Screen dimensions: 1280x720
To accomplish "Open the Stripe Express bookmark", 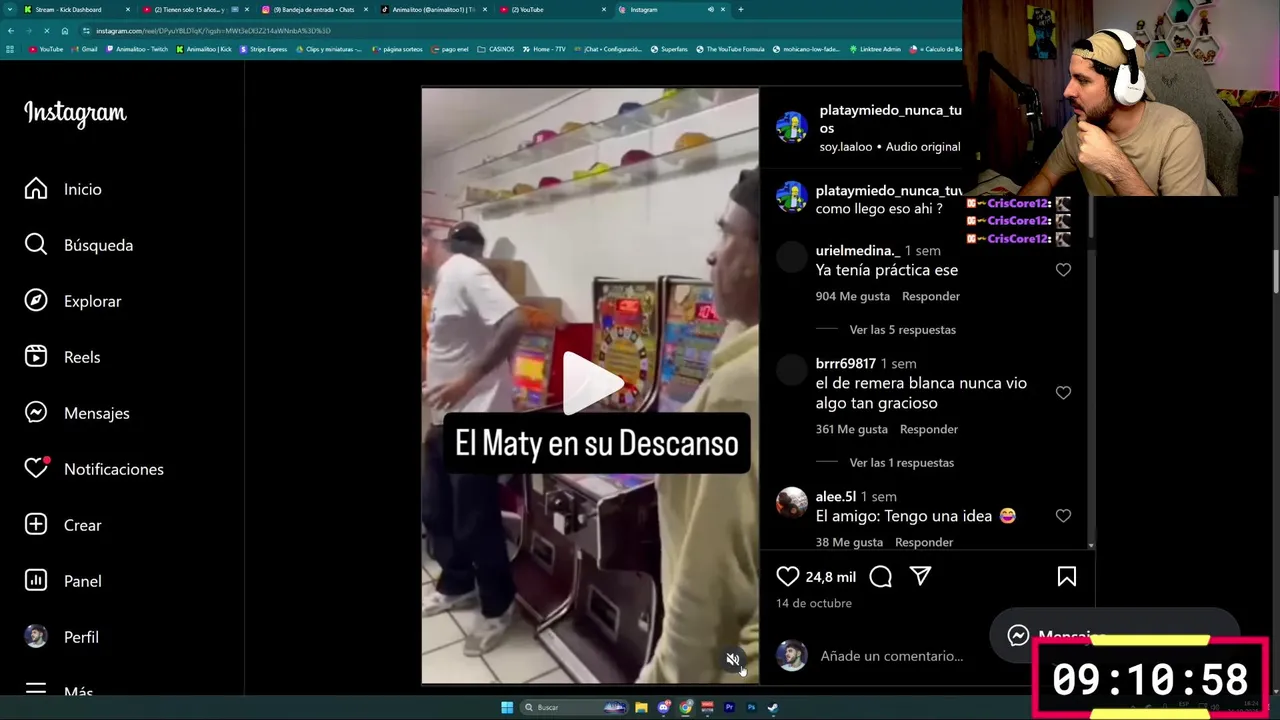I will click(264, 49).
